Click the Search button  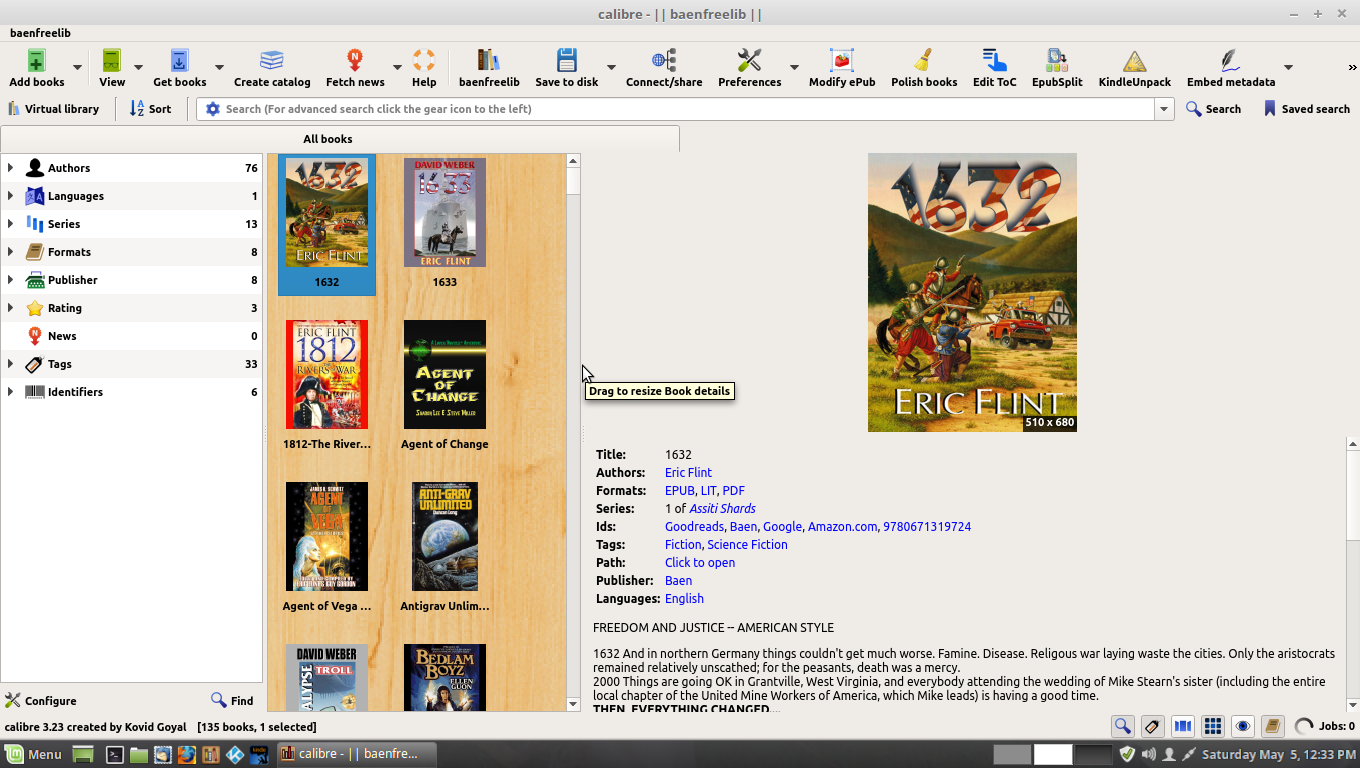[x=1213, y=109]
